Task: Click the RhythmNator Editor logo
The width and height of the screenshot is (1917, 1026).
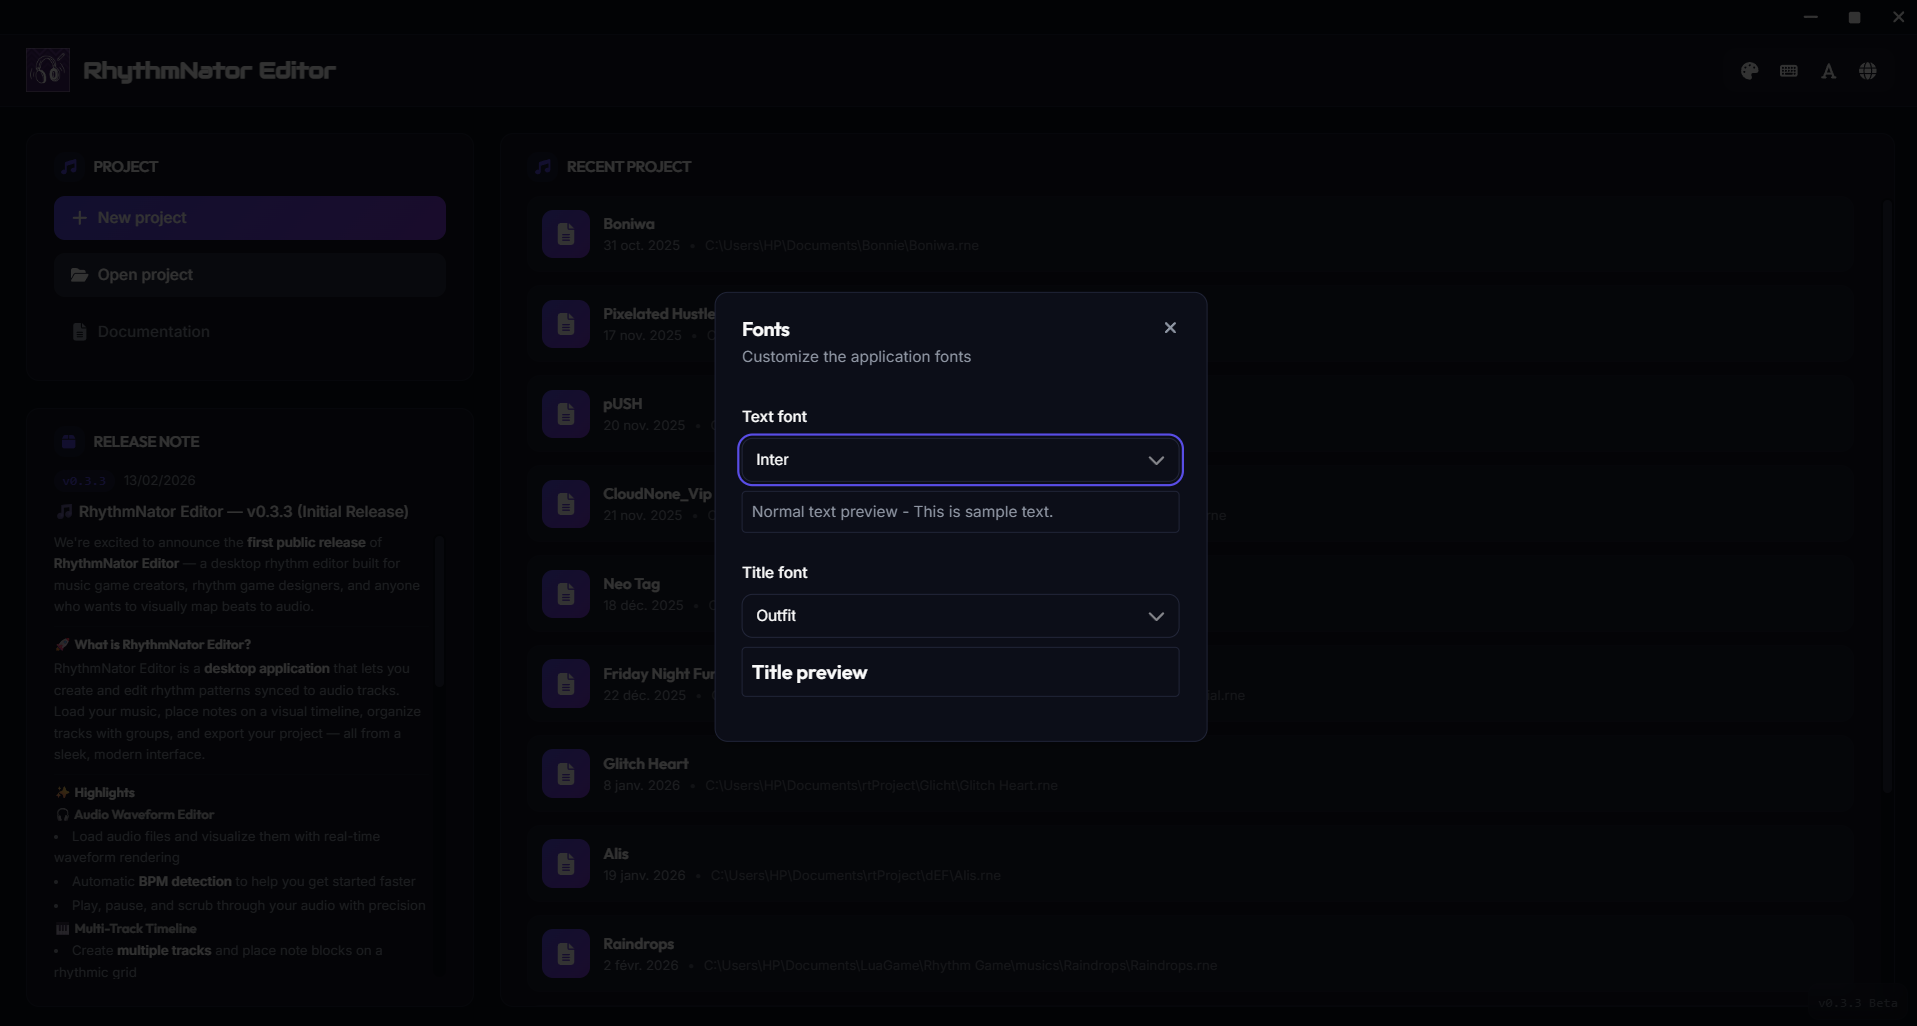Action: coord(47,69)
